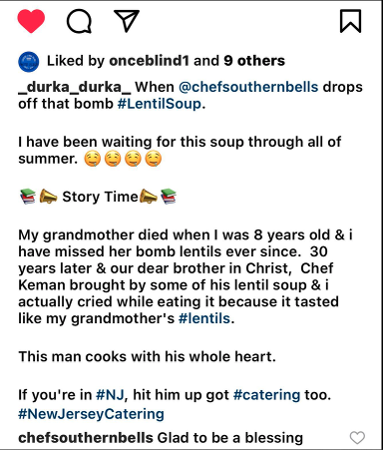Image resolution: width=383 pixels, height=450 pixels.
Task: Open the #NewJerseyCatering hashtag
Action: [x=91, y=414]
